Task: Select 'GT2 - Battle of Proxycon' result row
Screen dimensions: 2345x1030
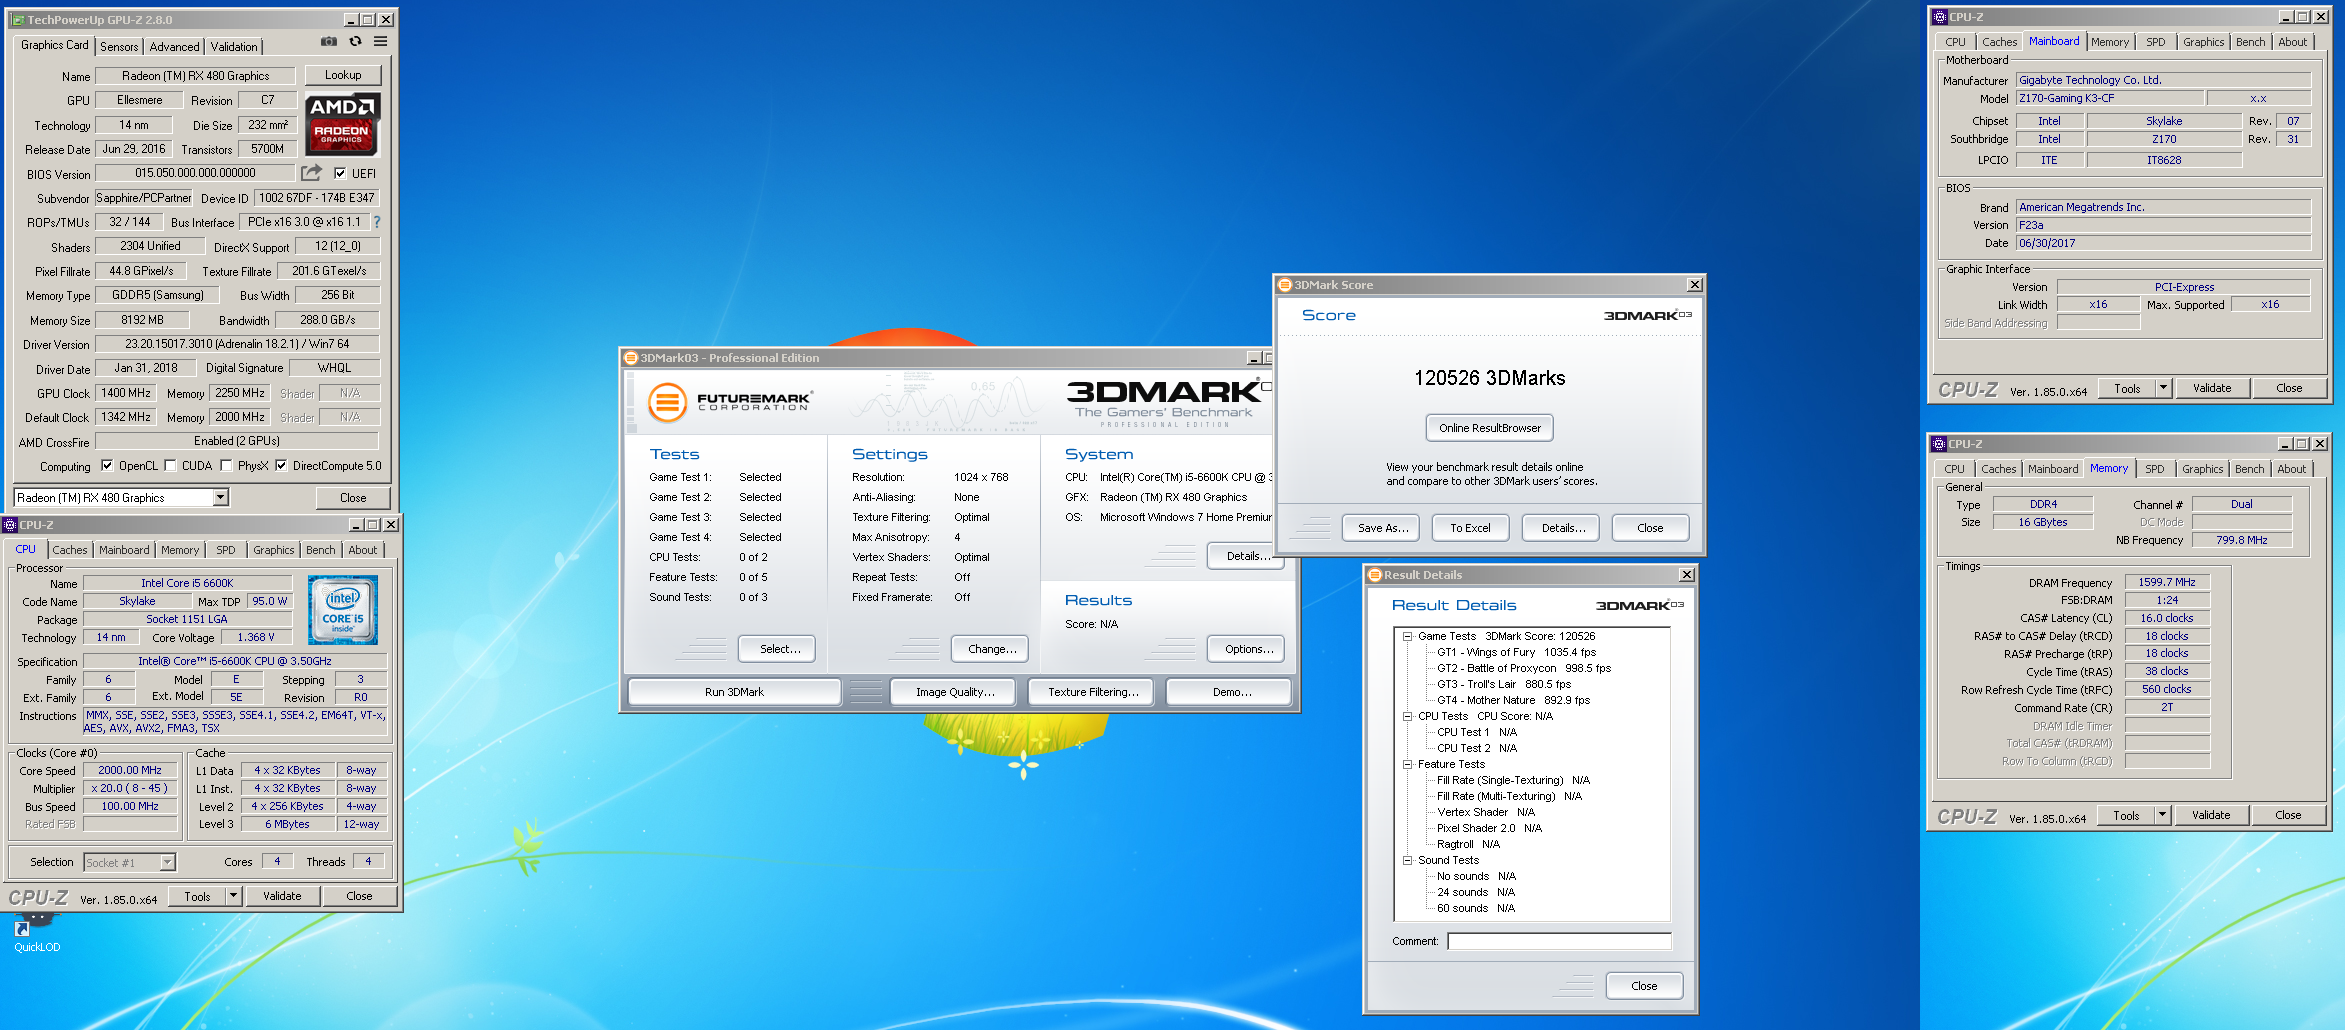Action: pyautogui.click(x=1524, y=668)
